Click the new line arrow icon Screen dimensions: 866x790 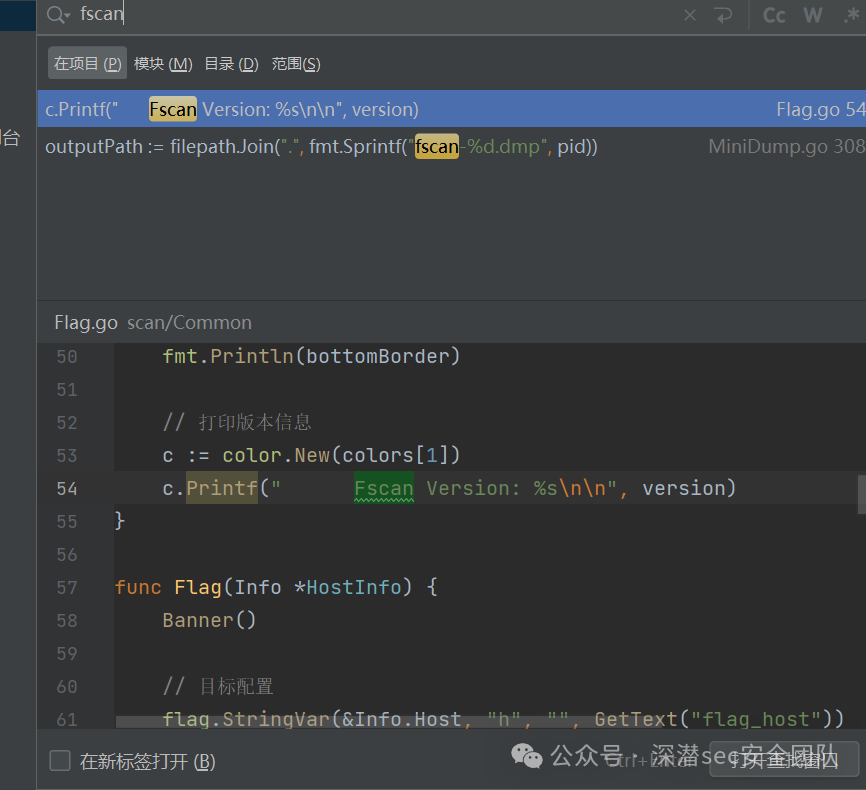(x=722, y=15)
